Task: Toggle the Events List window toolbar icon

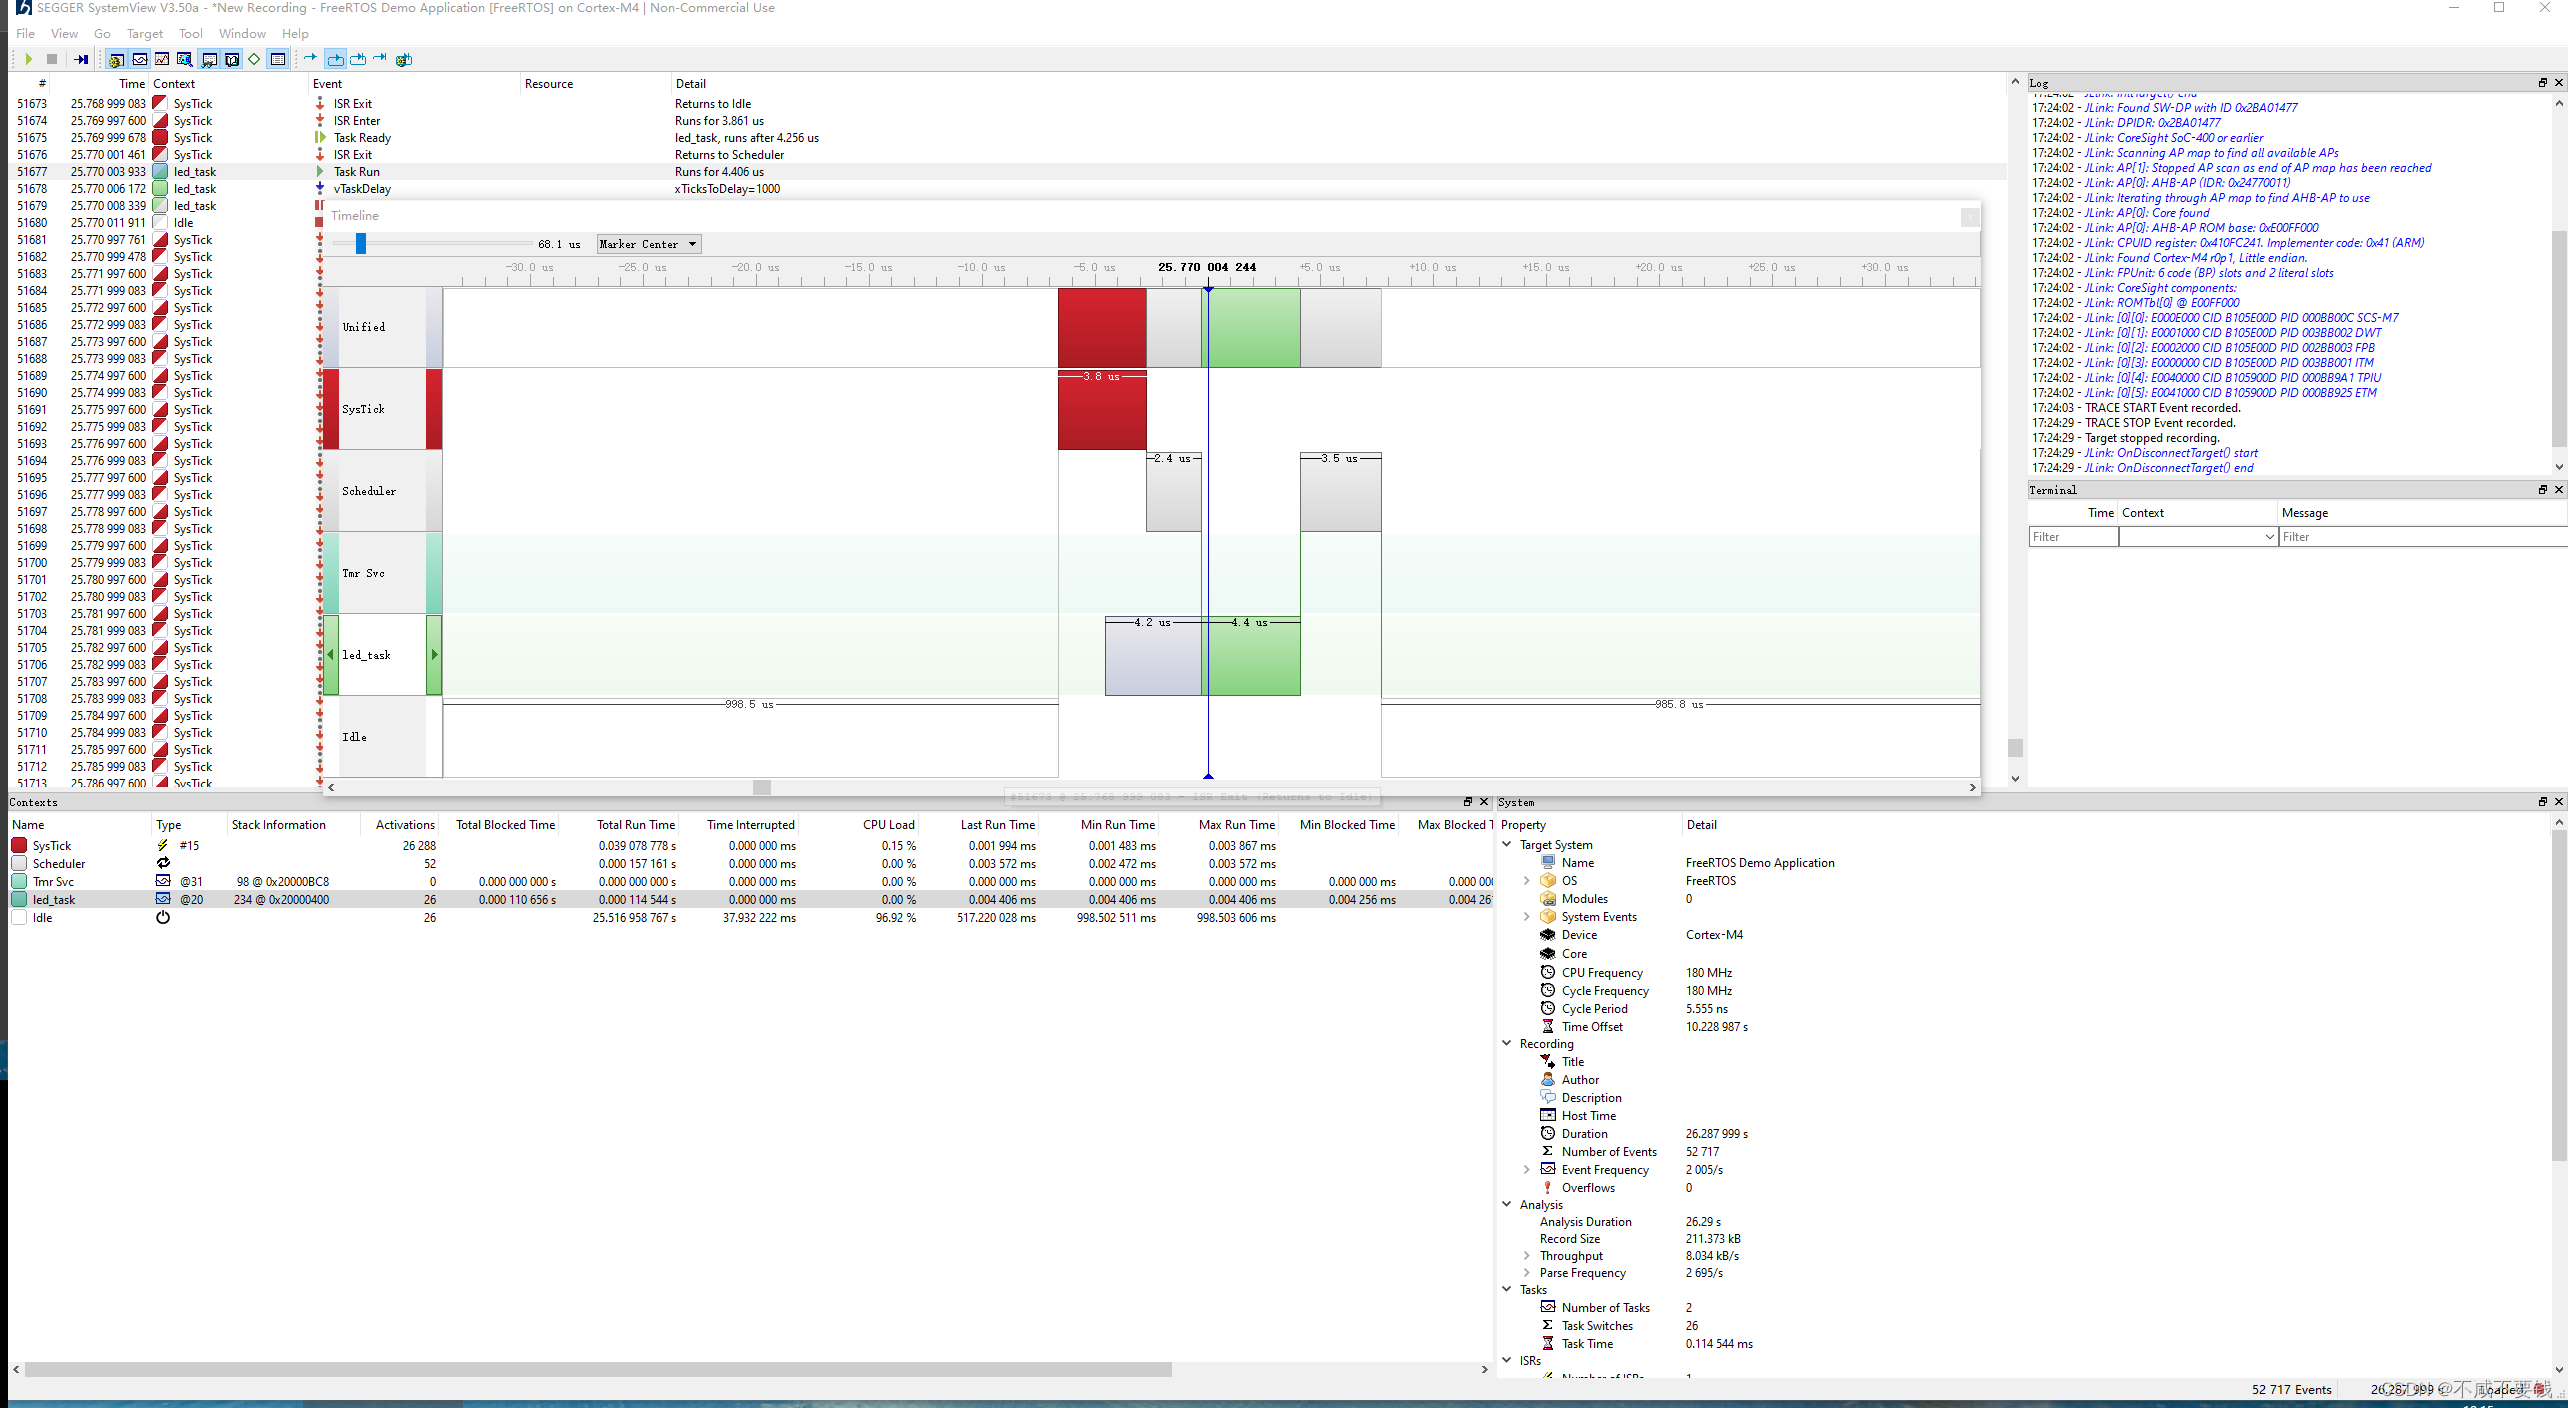Action: pyautogui.click(x=117, y=60)
